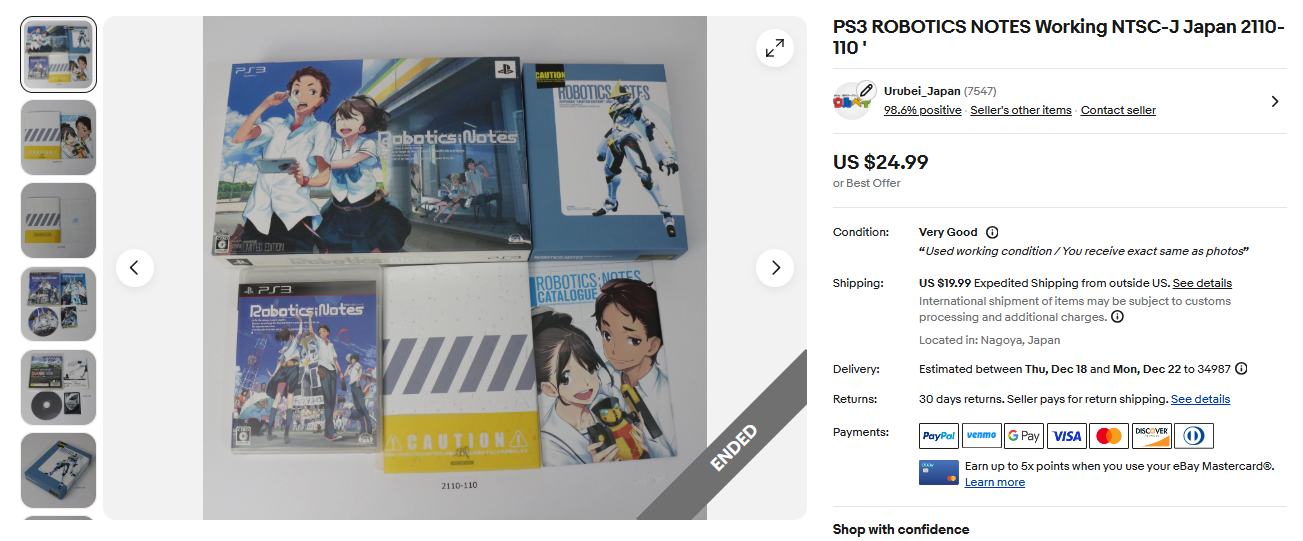Open returns See details link
Screen dimensions: 1303x541
[x=1200, y=399]
